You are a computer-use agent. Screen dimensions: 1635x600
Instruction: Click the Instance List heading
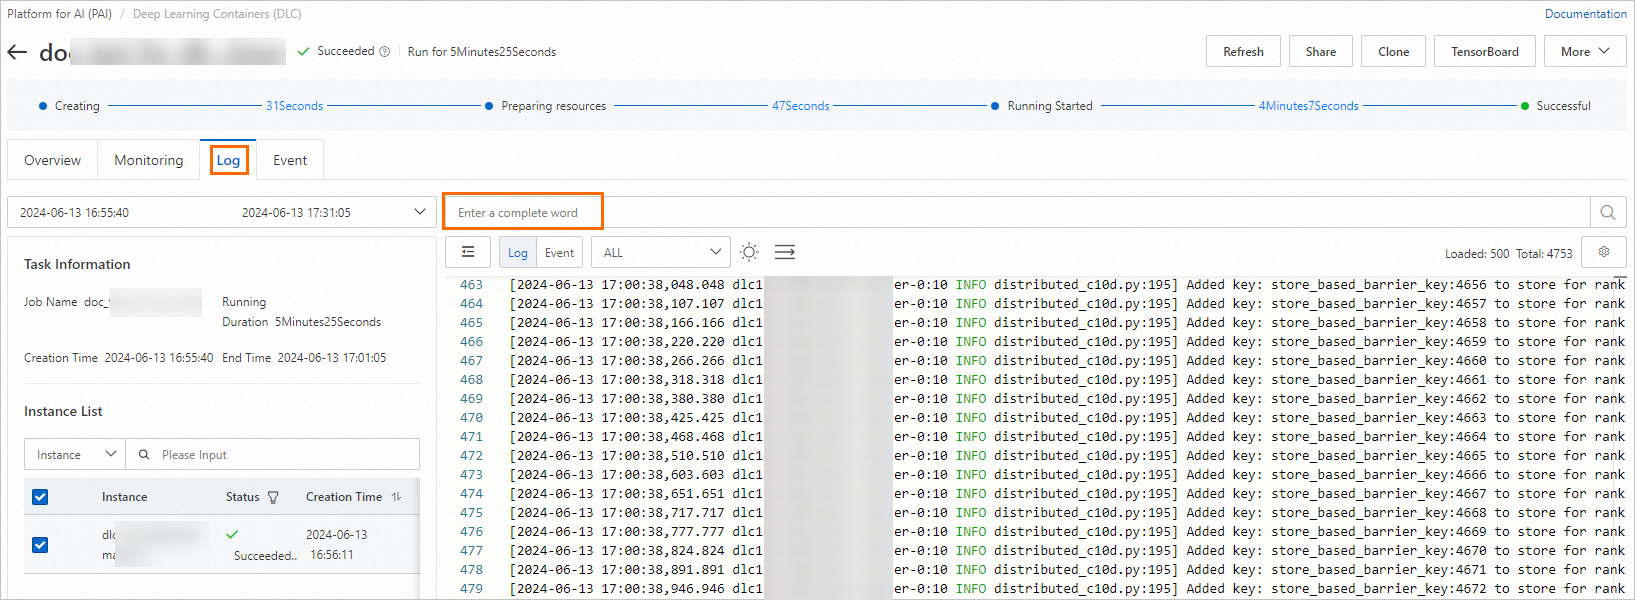coord(63,411)
